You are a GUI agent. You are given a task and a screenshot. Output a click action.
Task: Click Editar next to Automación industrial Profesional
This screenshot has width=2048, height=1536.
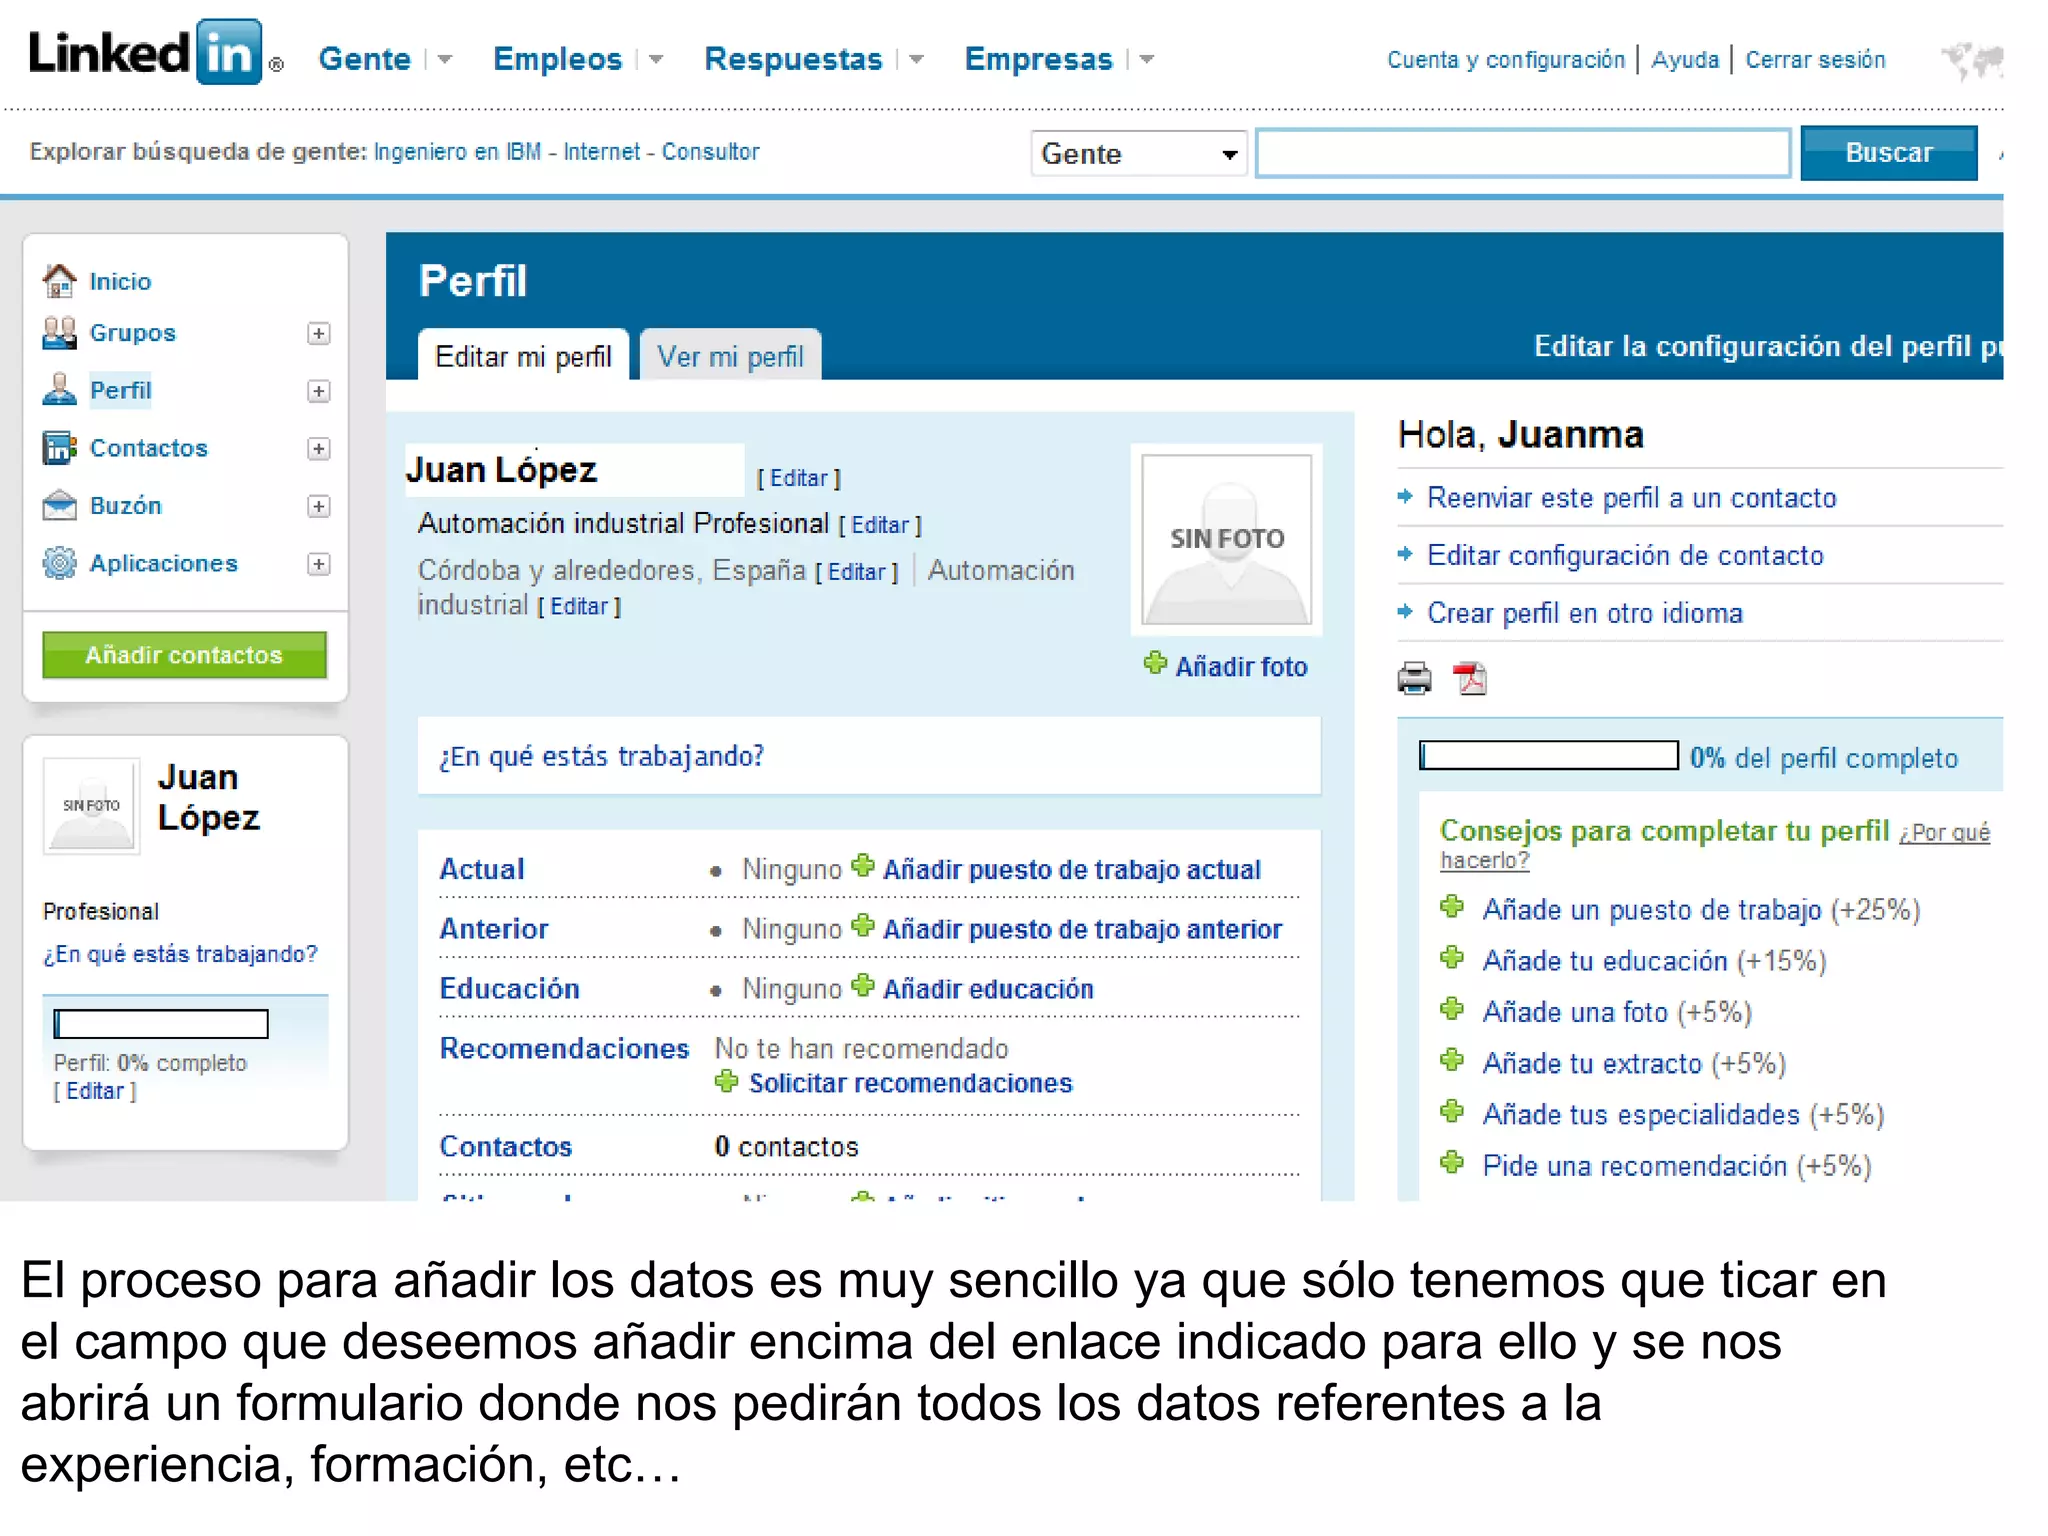pyautogui.click(x=880, y=525)
